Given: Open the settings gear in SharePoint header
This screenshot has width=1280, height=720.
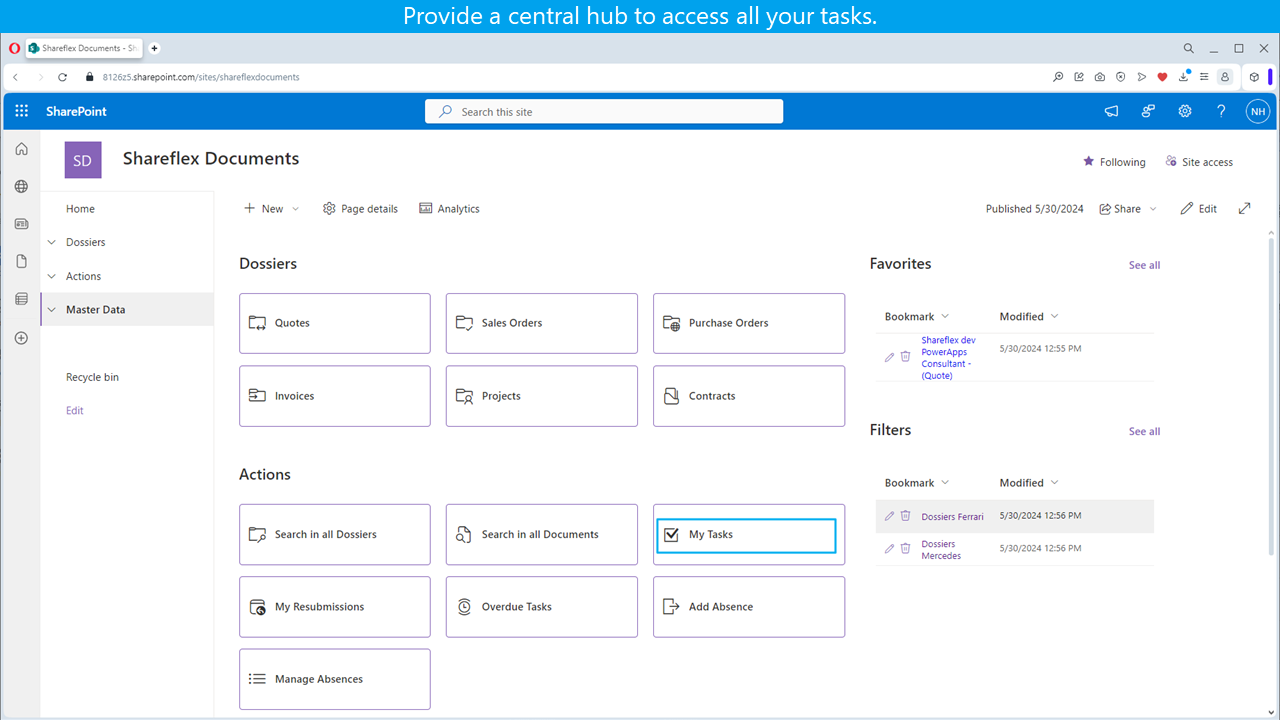Looking at the screenshot, I should (x=1184, y=111).
